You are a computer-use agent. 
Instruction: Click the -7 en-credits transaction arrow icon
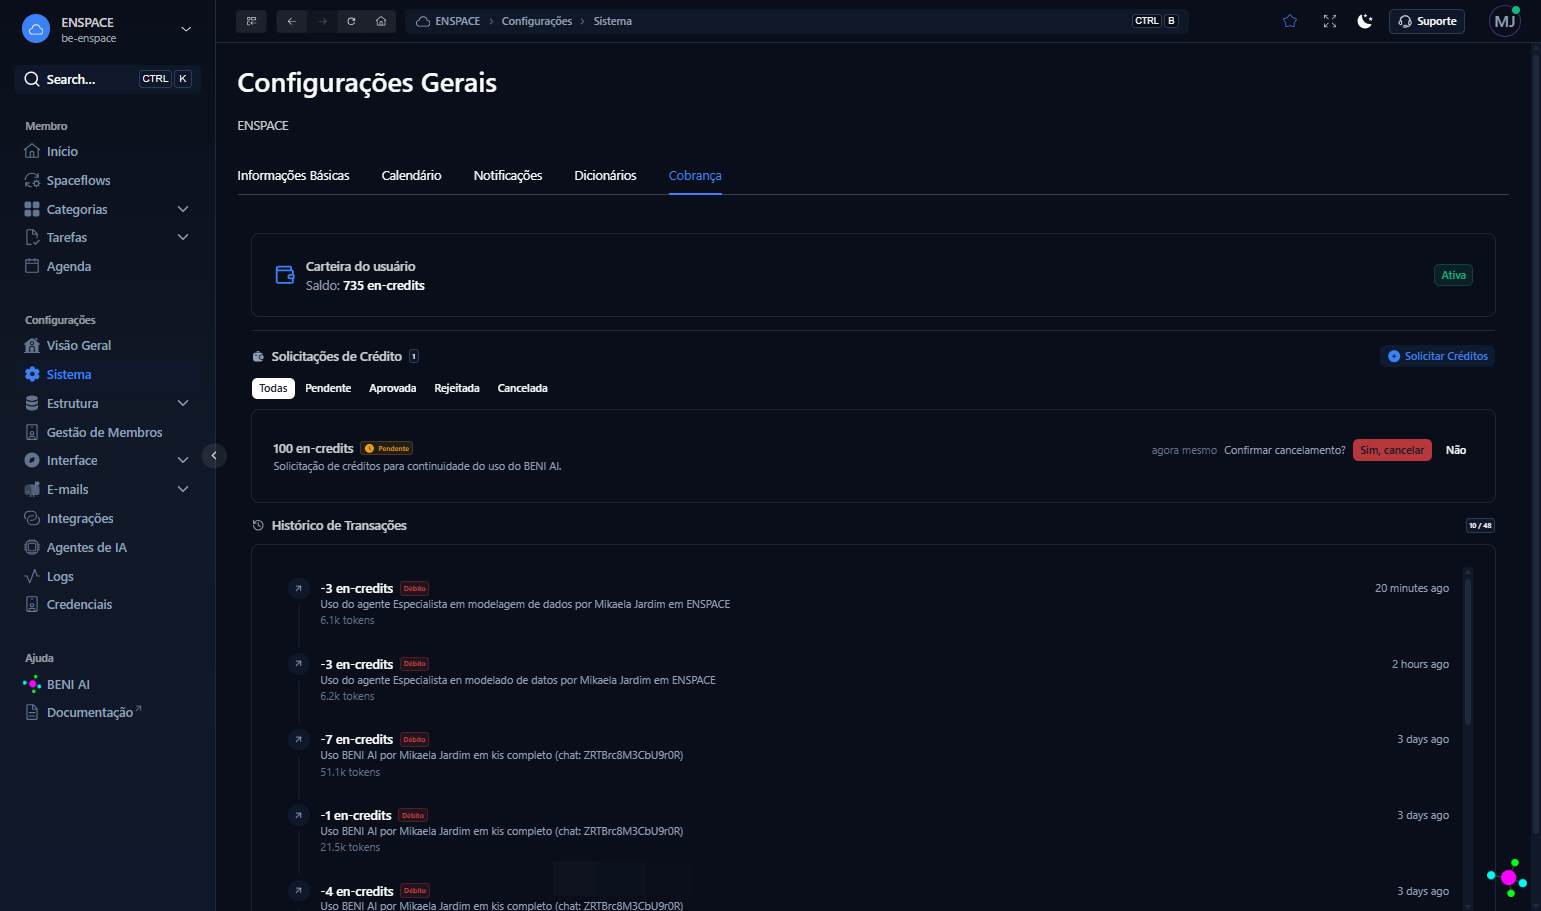(298, 740)
